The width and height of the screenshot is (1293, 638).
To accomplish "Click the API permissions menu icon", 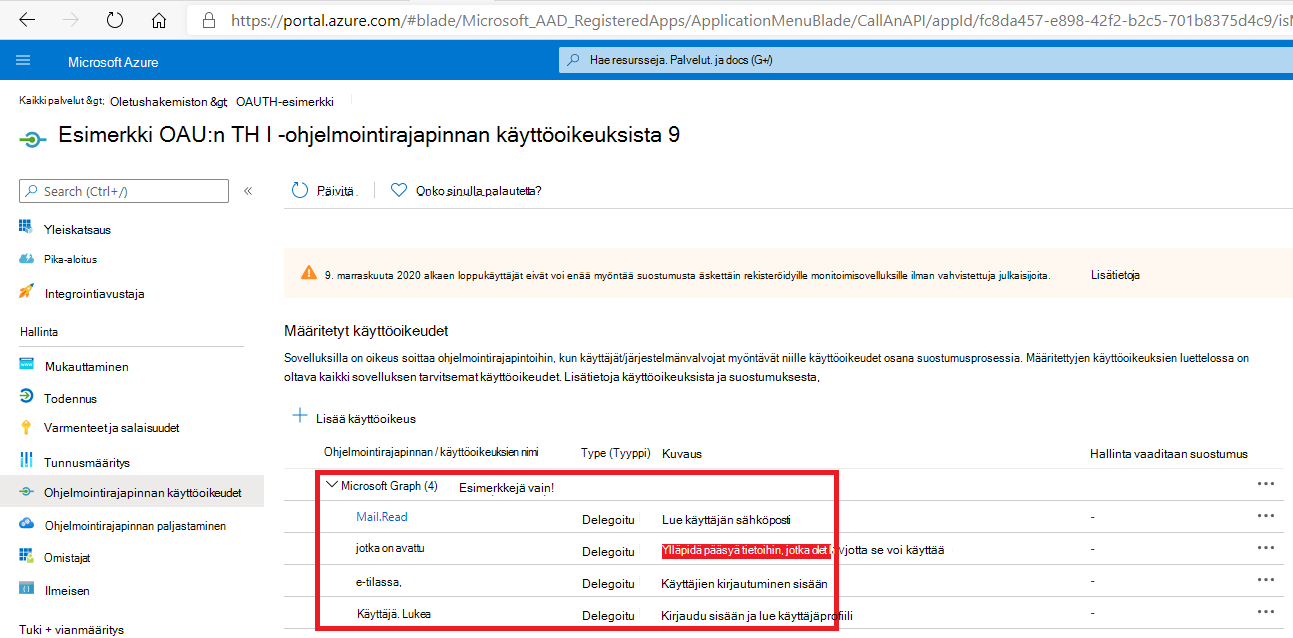I will point(26,493).
